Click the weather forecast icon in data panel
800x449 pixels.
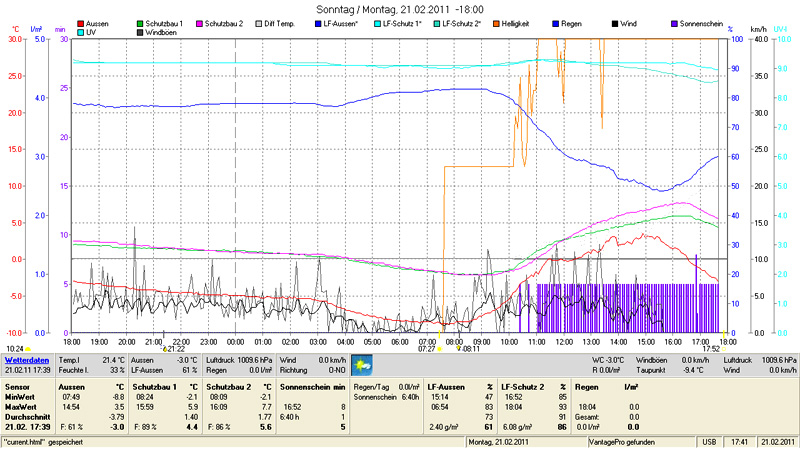(x=360, y=362)
